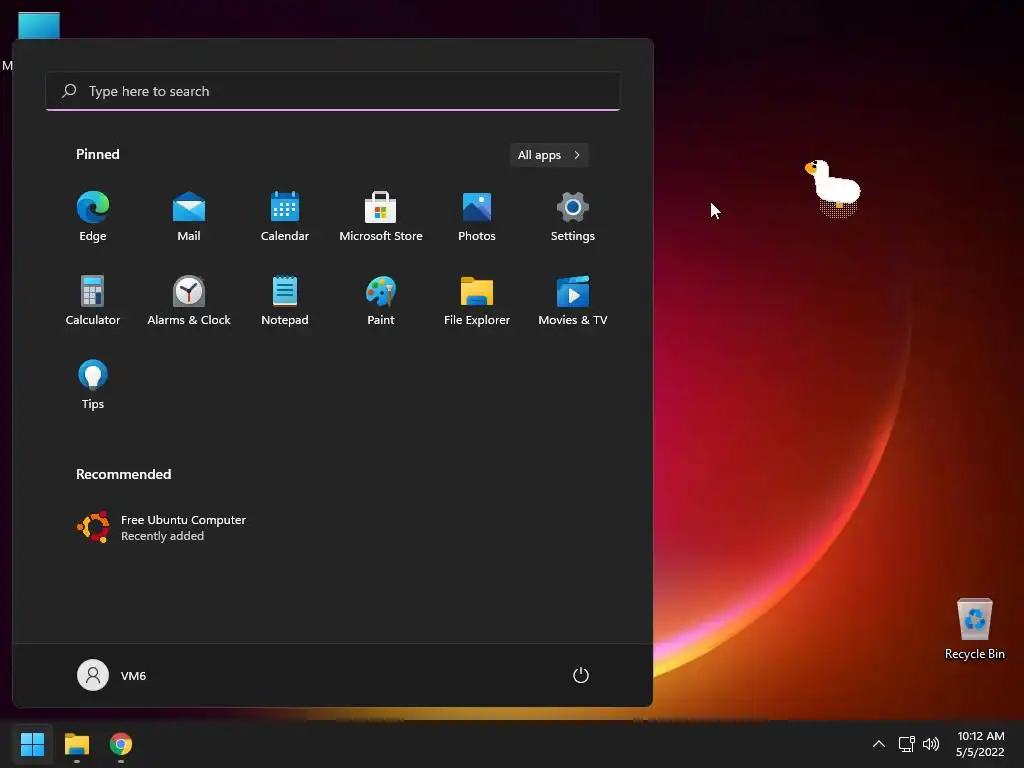Expand the All apps list
This screenshot has width=1024, height=768.
[x=549, y=155]
